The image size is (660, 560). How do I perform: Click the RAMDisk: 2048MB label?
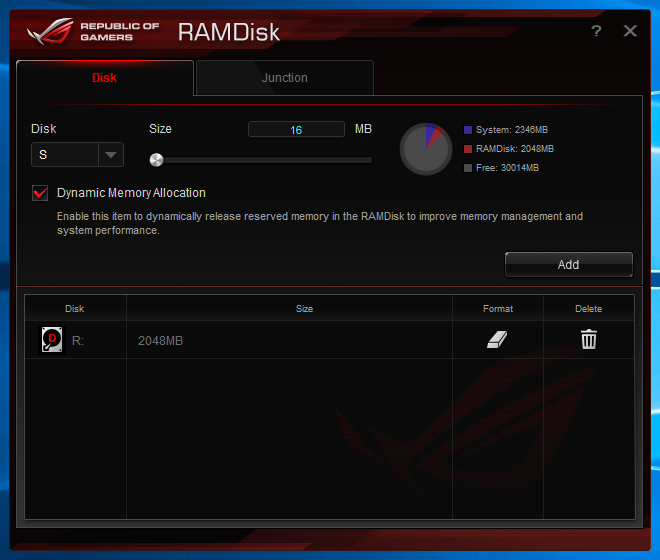pyautogui.click(x=515, y=149)
